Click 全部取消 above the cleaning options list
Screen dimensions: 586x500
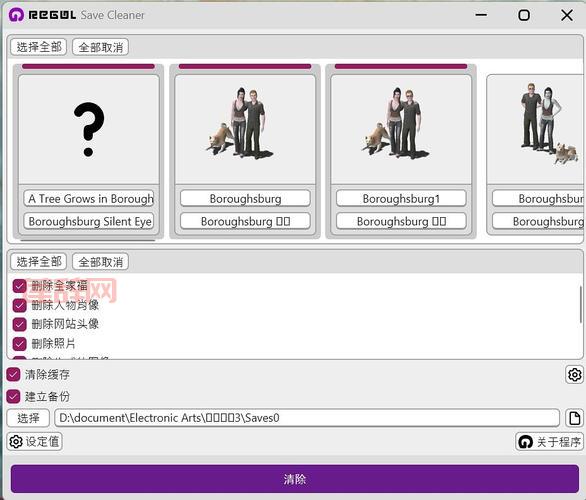tap(101, 262)
